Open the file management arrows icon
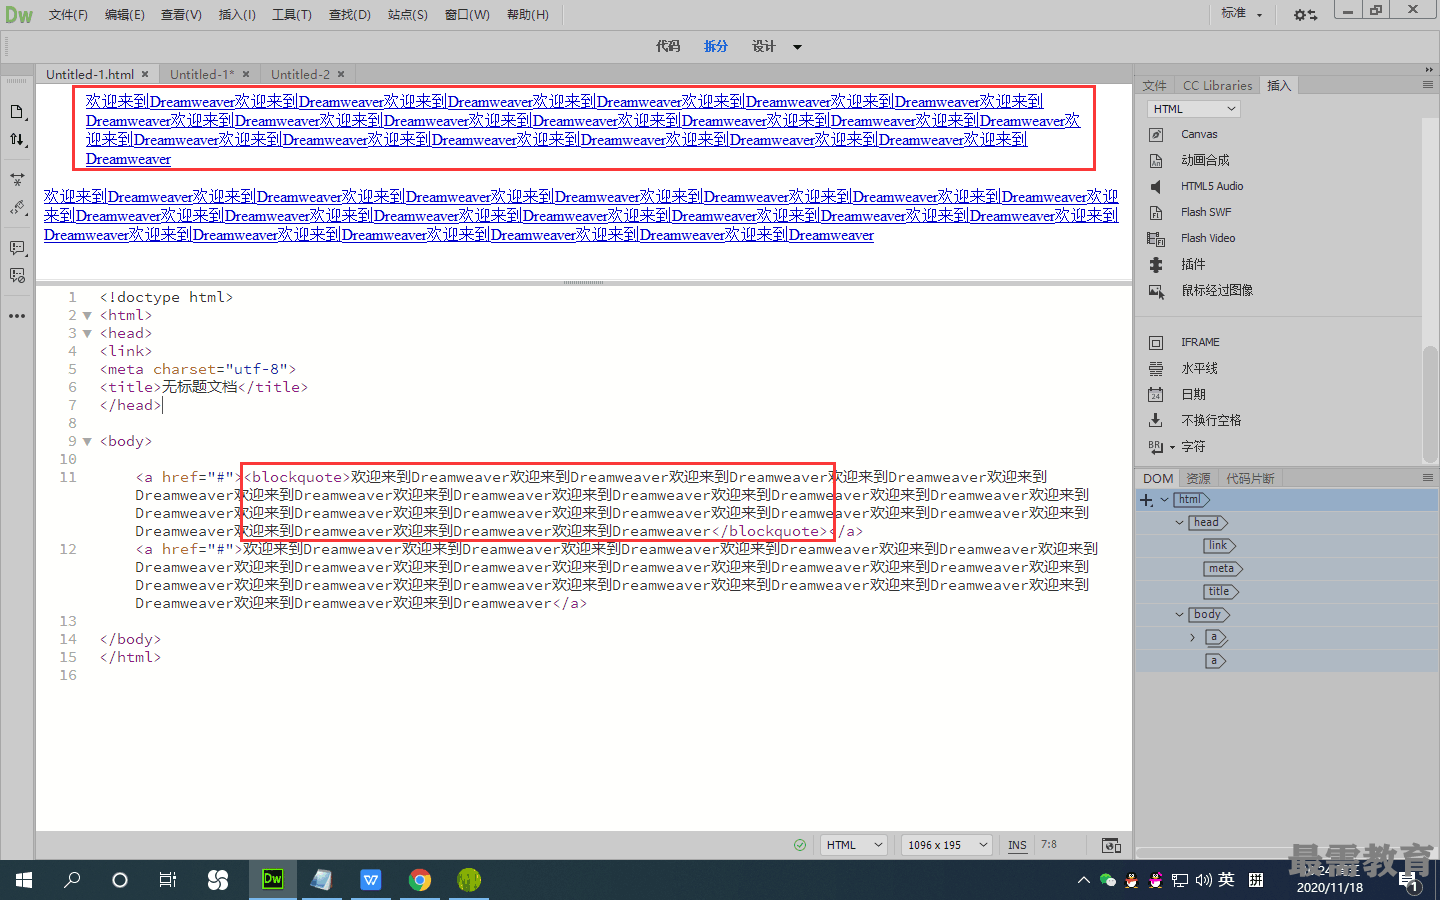This screenshot has height=900, width=1440. 17,139
